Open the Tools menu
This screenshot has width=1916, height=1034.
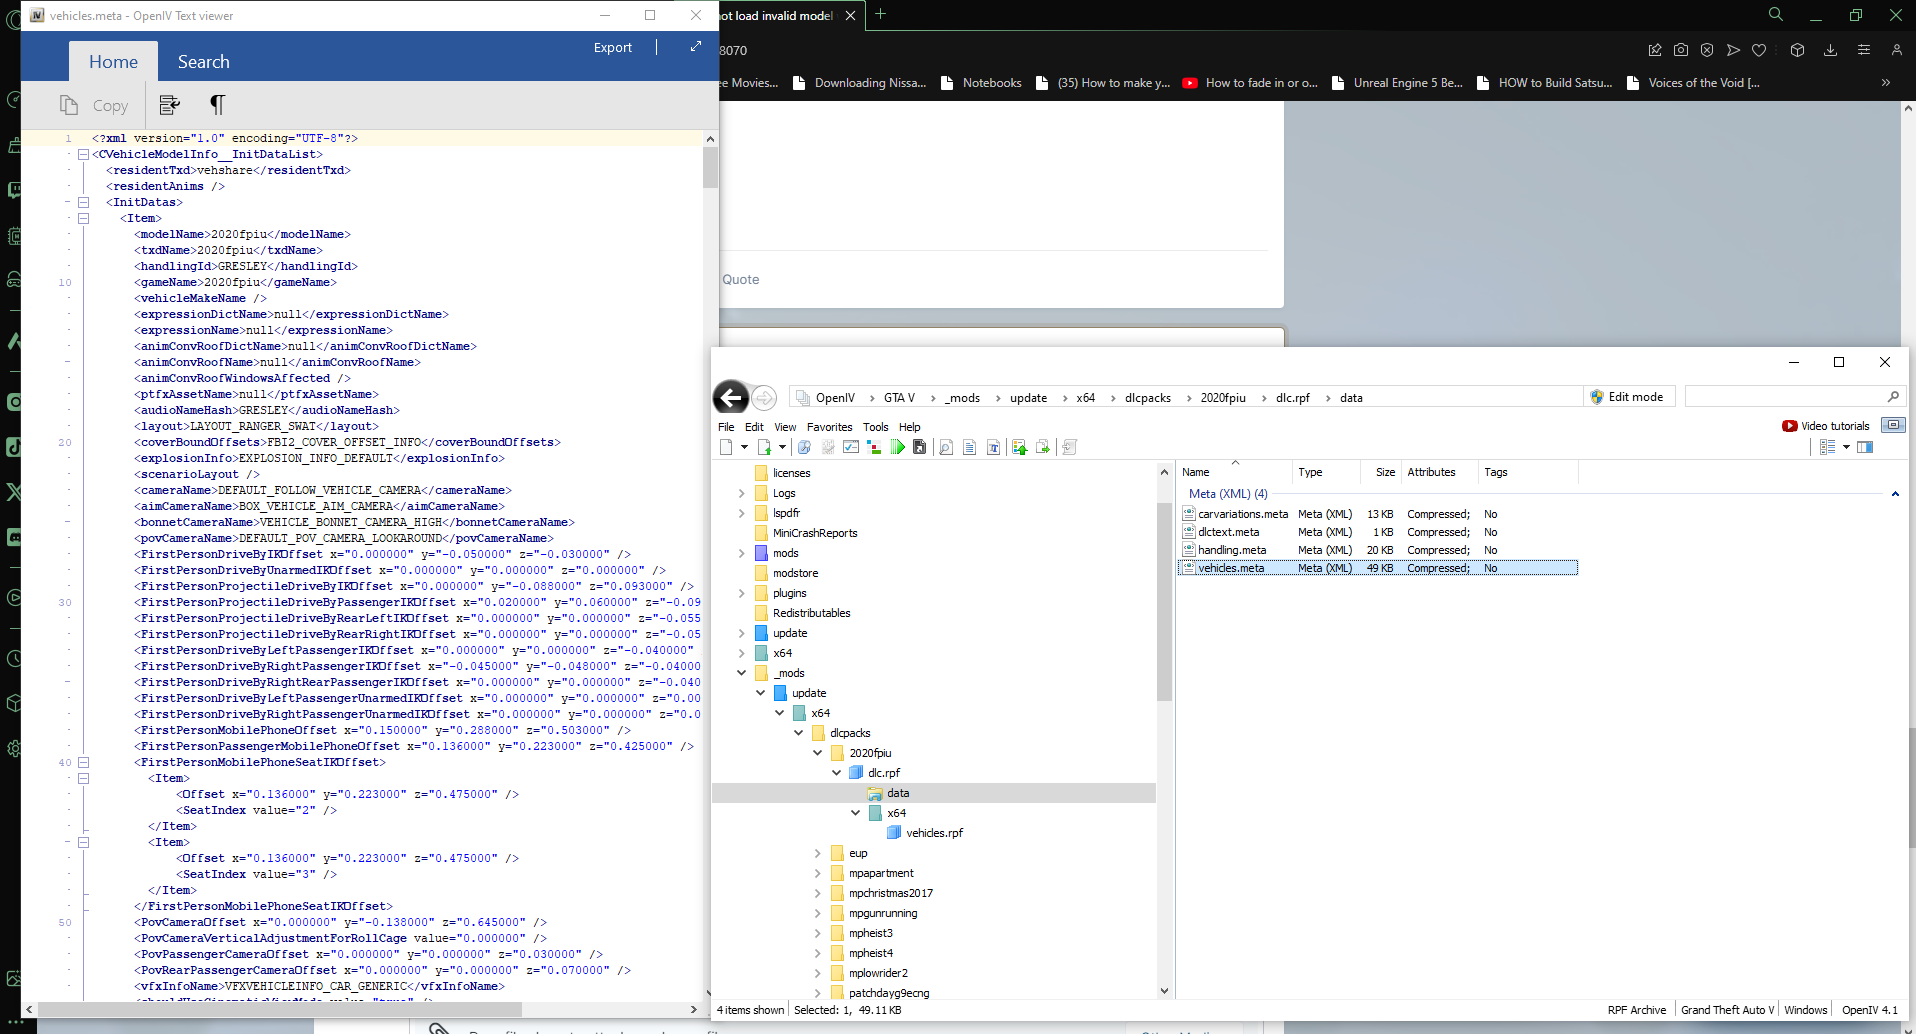click(x=875, y=427)
